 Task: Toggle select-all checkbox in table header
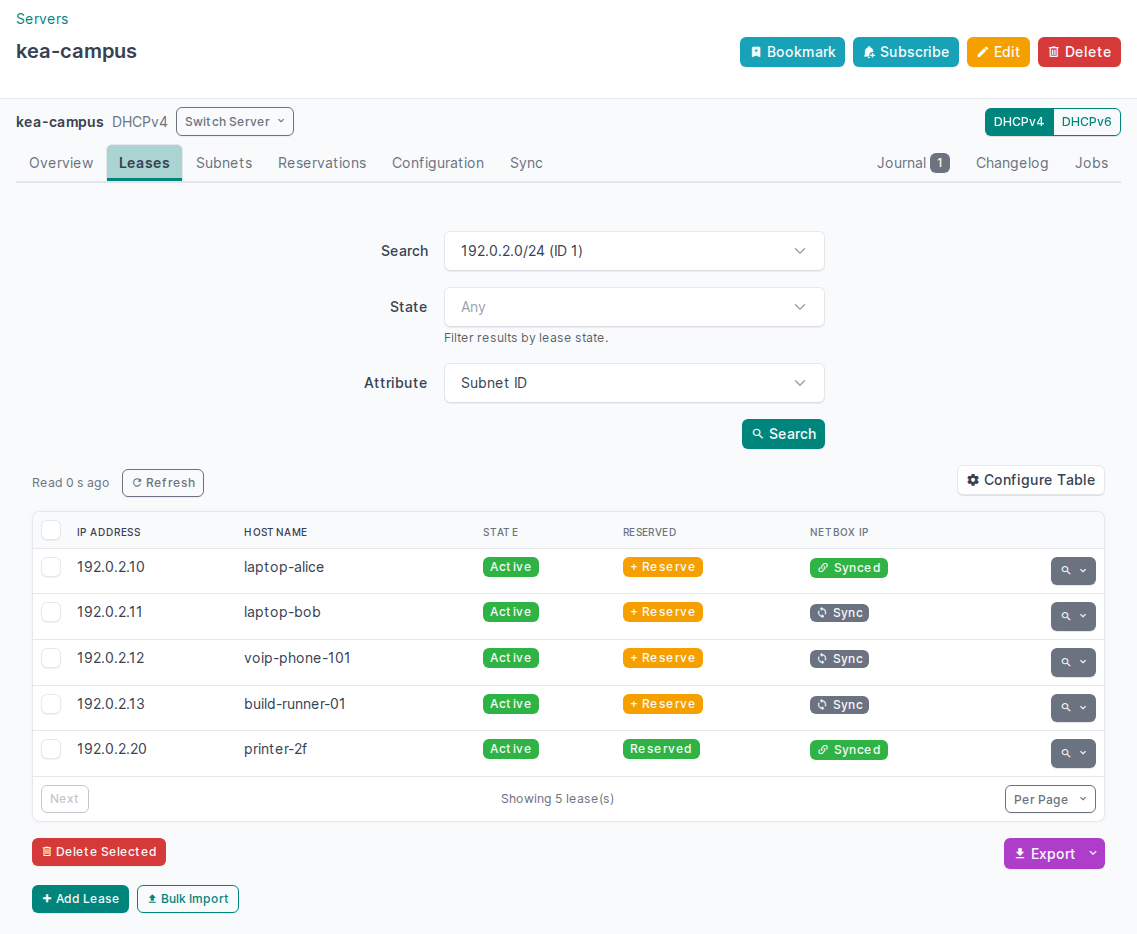[51, 530]
